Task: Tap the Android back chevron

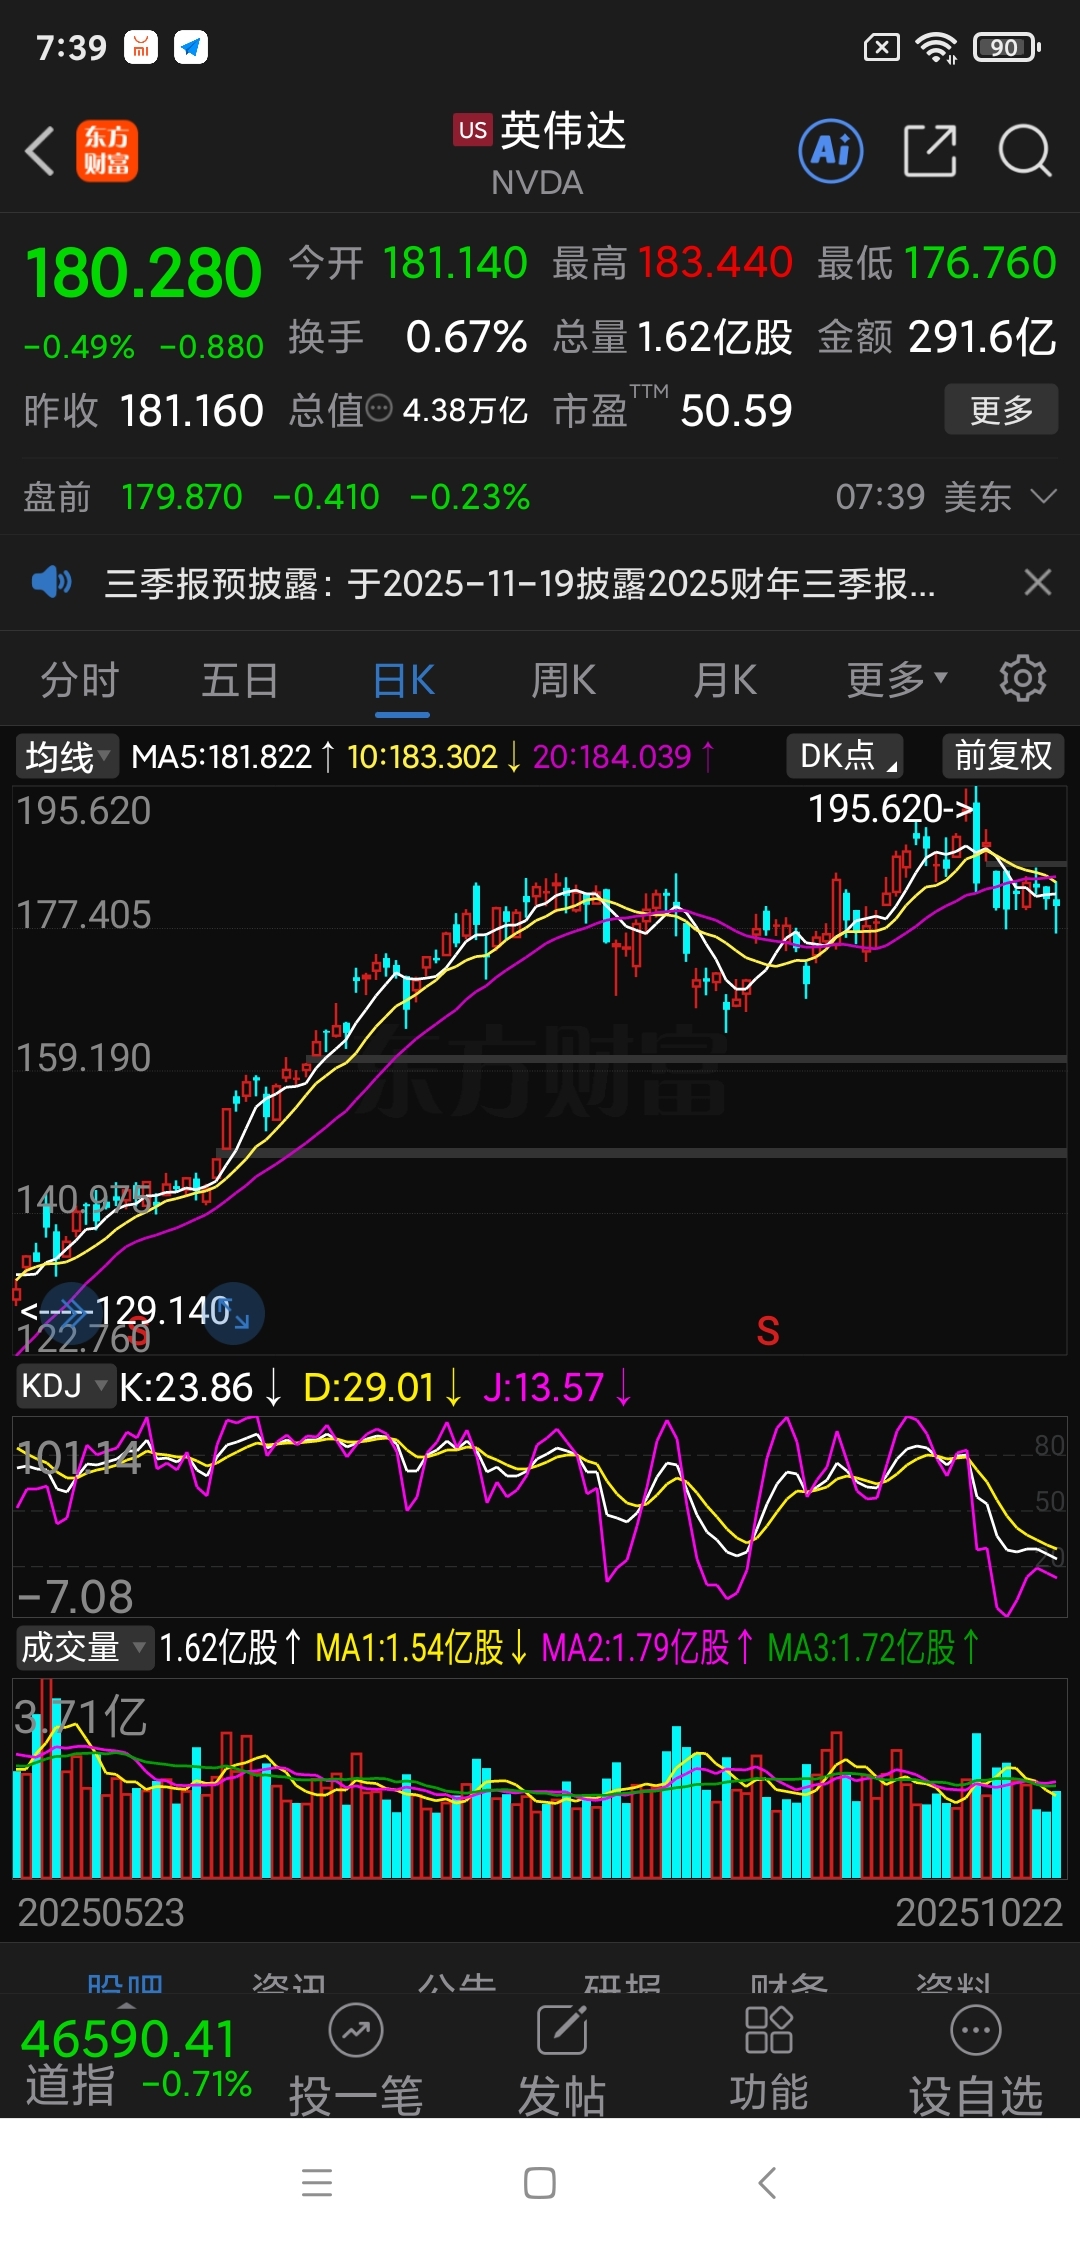Action: click(x=767, y=2183)
